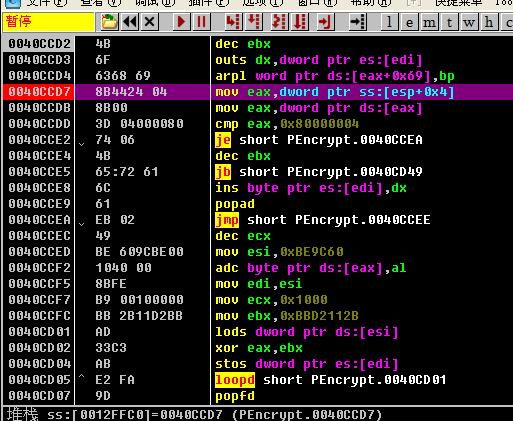
Task: Close the debugged program with the X icon
Action: coord(150,22)
